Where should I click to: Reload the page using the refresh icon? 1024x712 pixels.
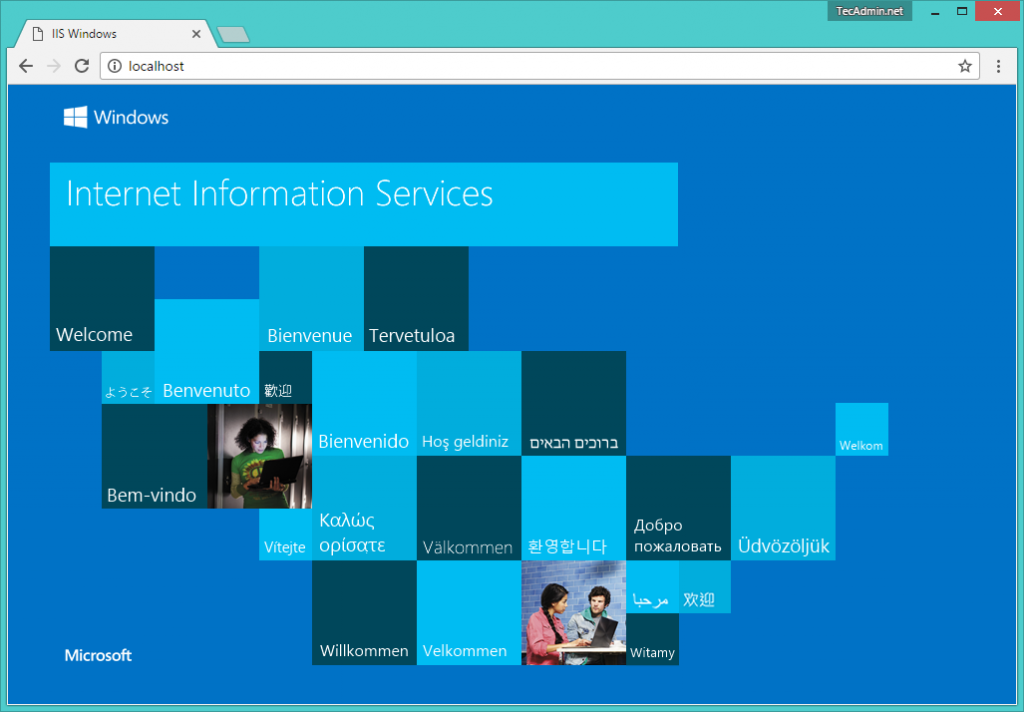click(82, 66)
